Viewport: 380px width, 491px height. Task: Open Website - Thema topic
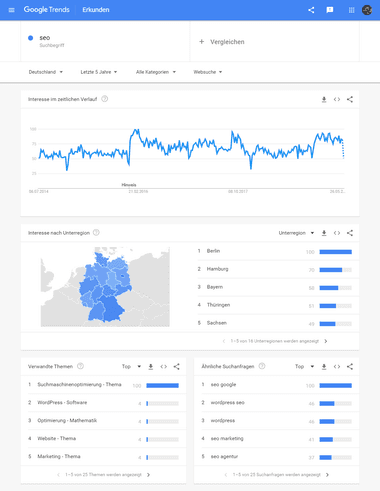[x=57, y=439]
